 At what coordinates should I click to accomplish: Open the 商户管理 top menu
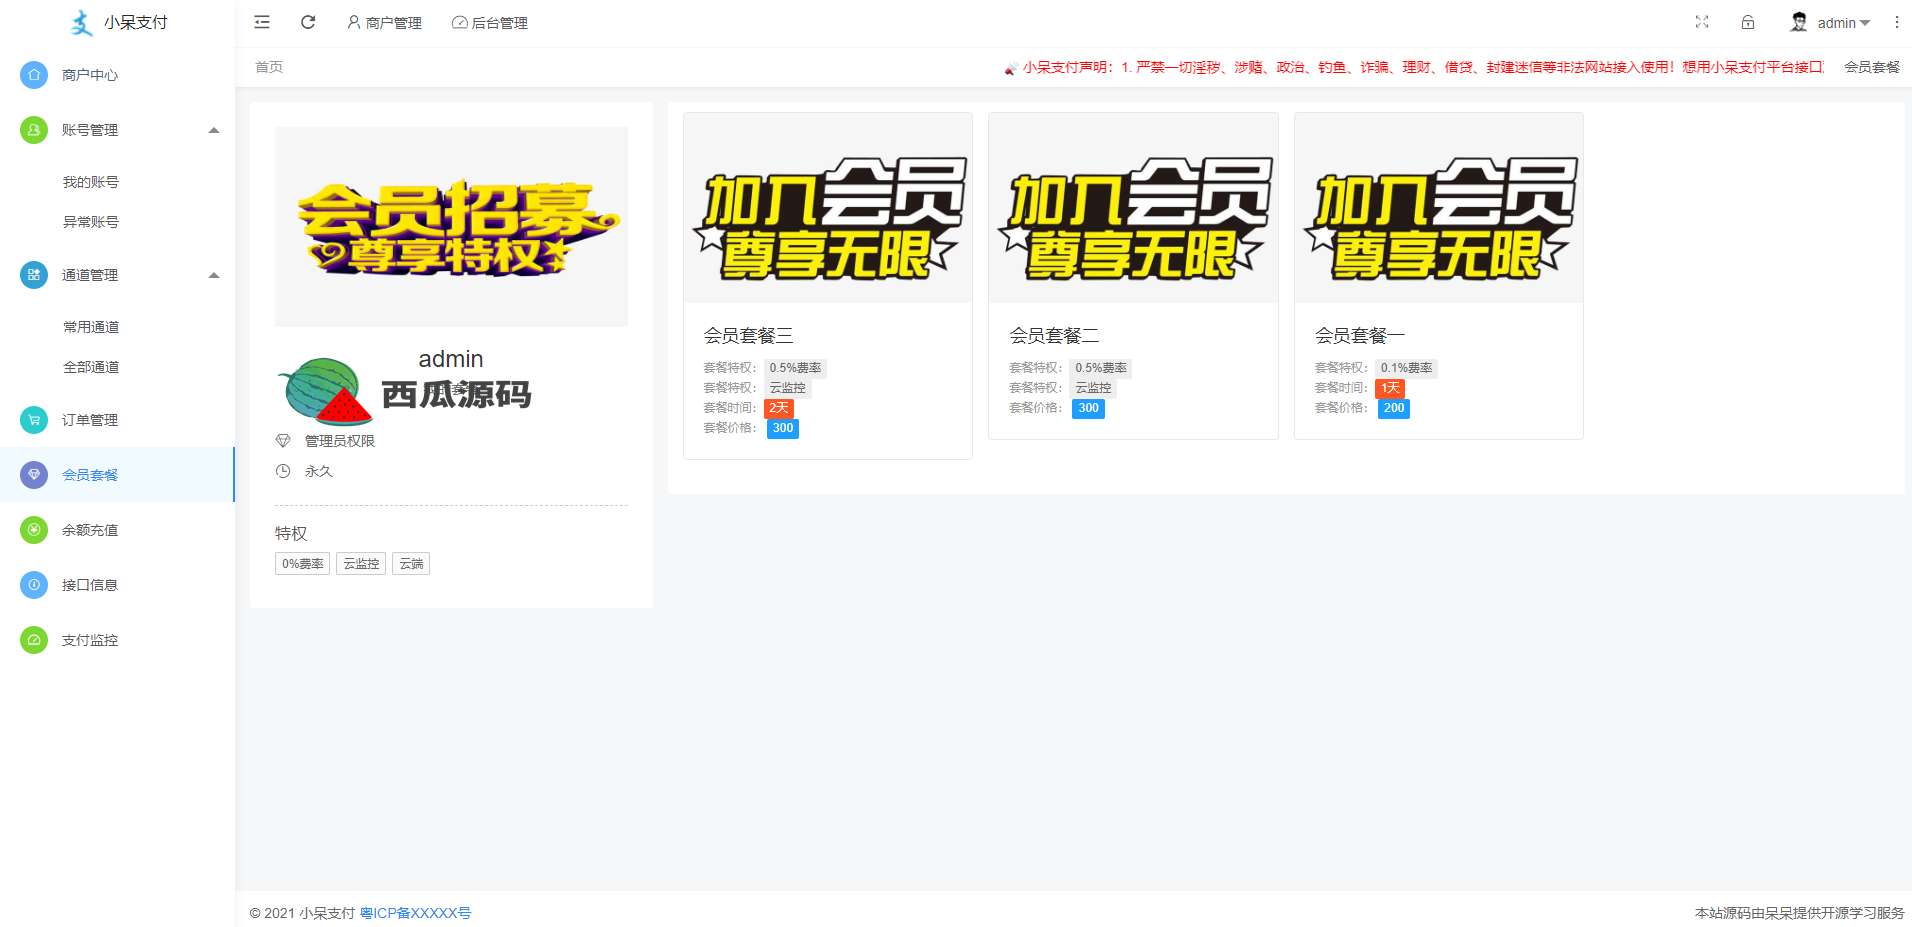(x=384, y=23)
